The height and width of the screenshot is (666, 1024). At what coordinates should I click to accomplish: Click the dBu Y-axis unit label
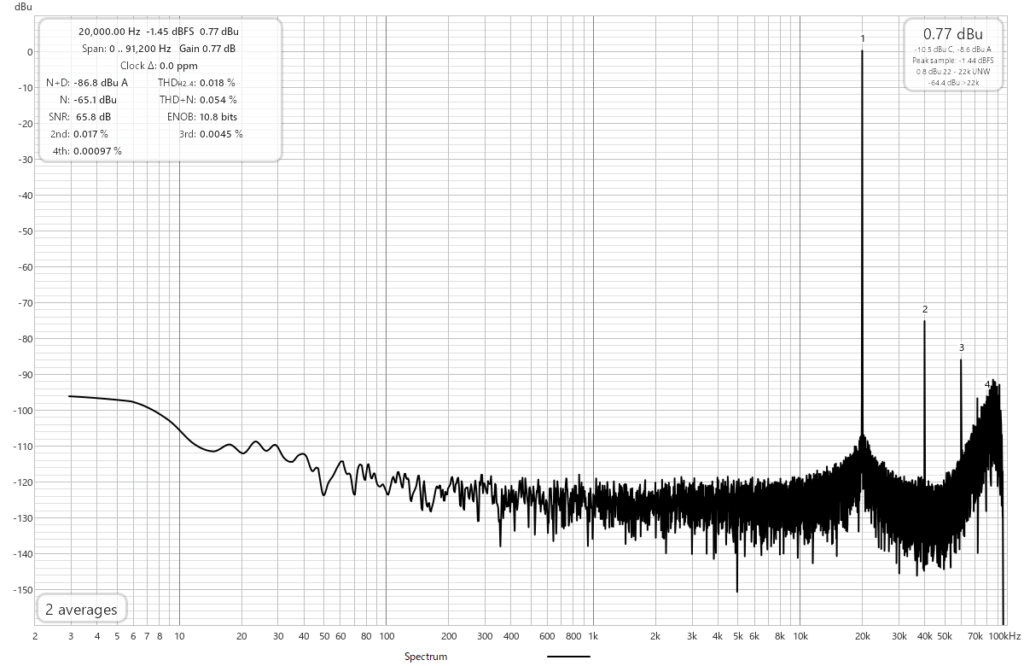tap(11, 6)
